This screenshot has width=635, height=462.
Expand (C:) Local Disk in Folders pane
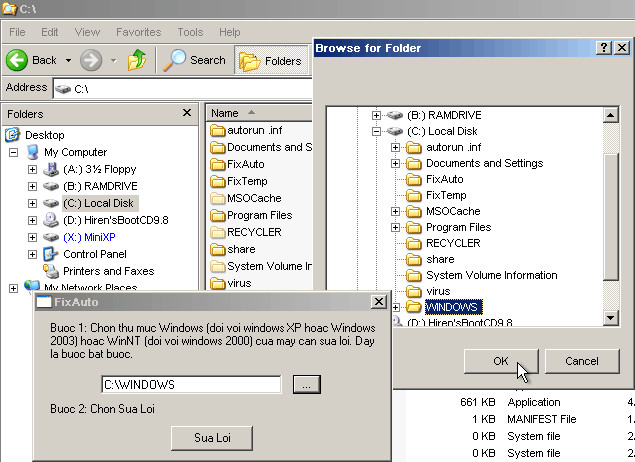[x=32, y=203]
